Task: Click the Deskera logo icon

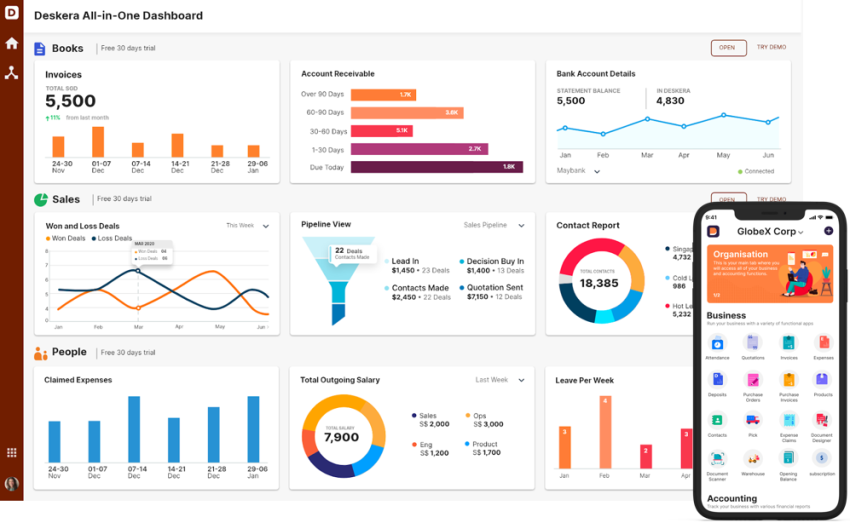Action: click(x=12, y=13)
